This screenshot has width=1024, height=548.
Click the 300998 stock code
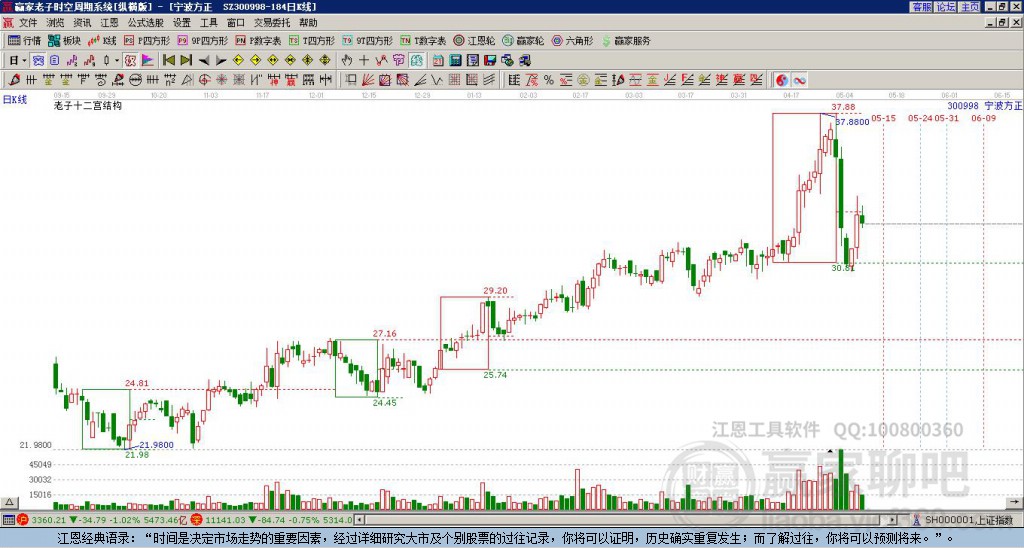click(963, 105)
